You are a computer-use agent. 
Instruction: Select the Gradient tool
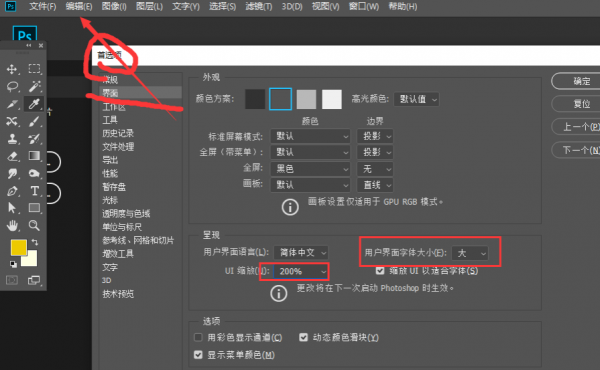click(34, 156)
